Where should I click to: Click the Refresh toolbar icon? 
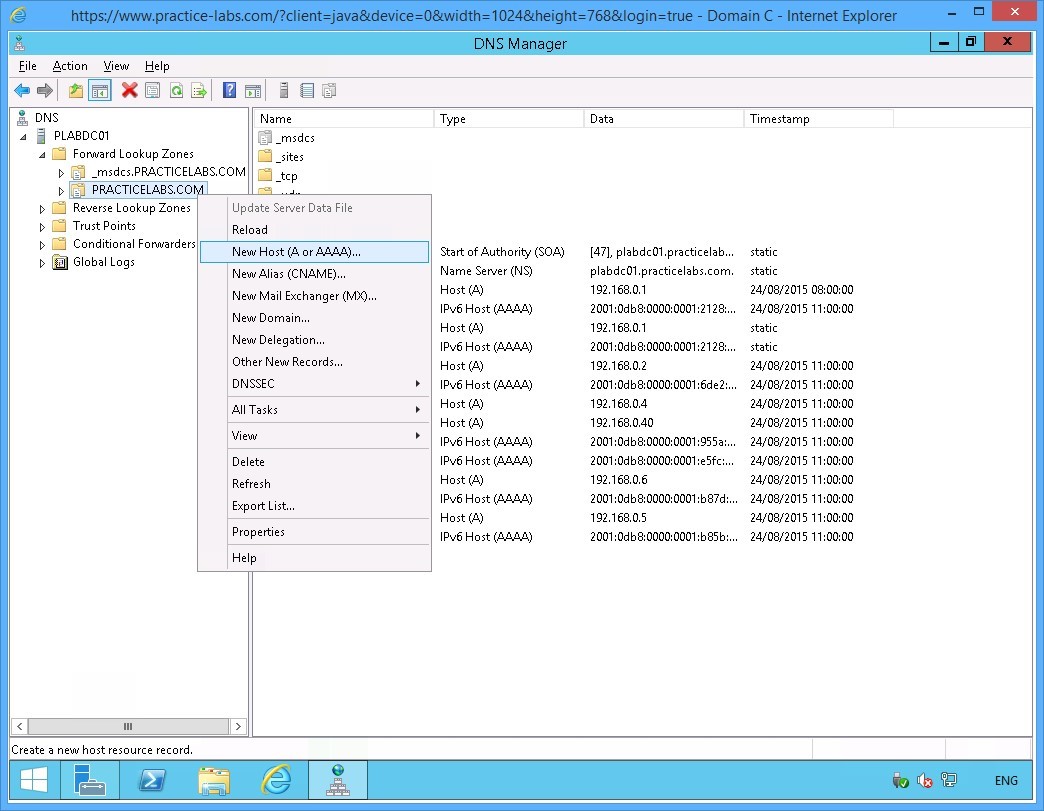click(176, 91)
